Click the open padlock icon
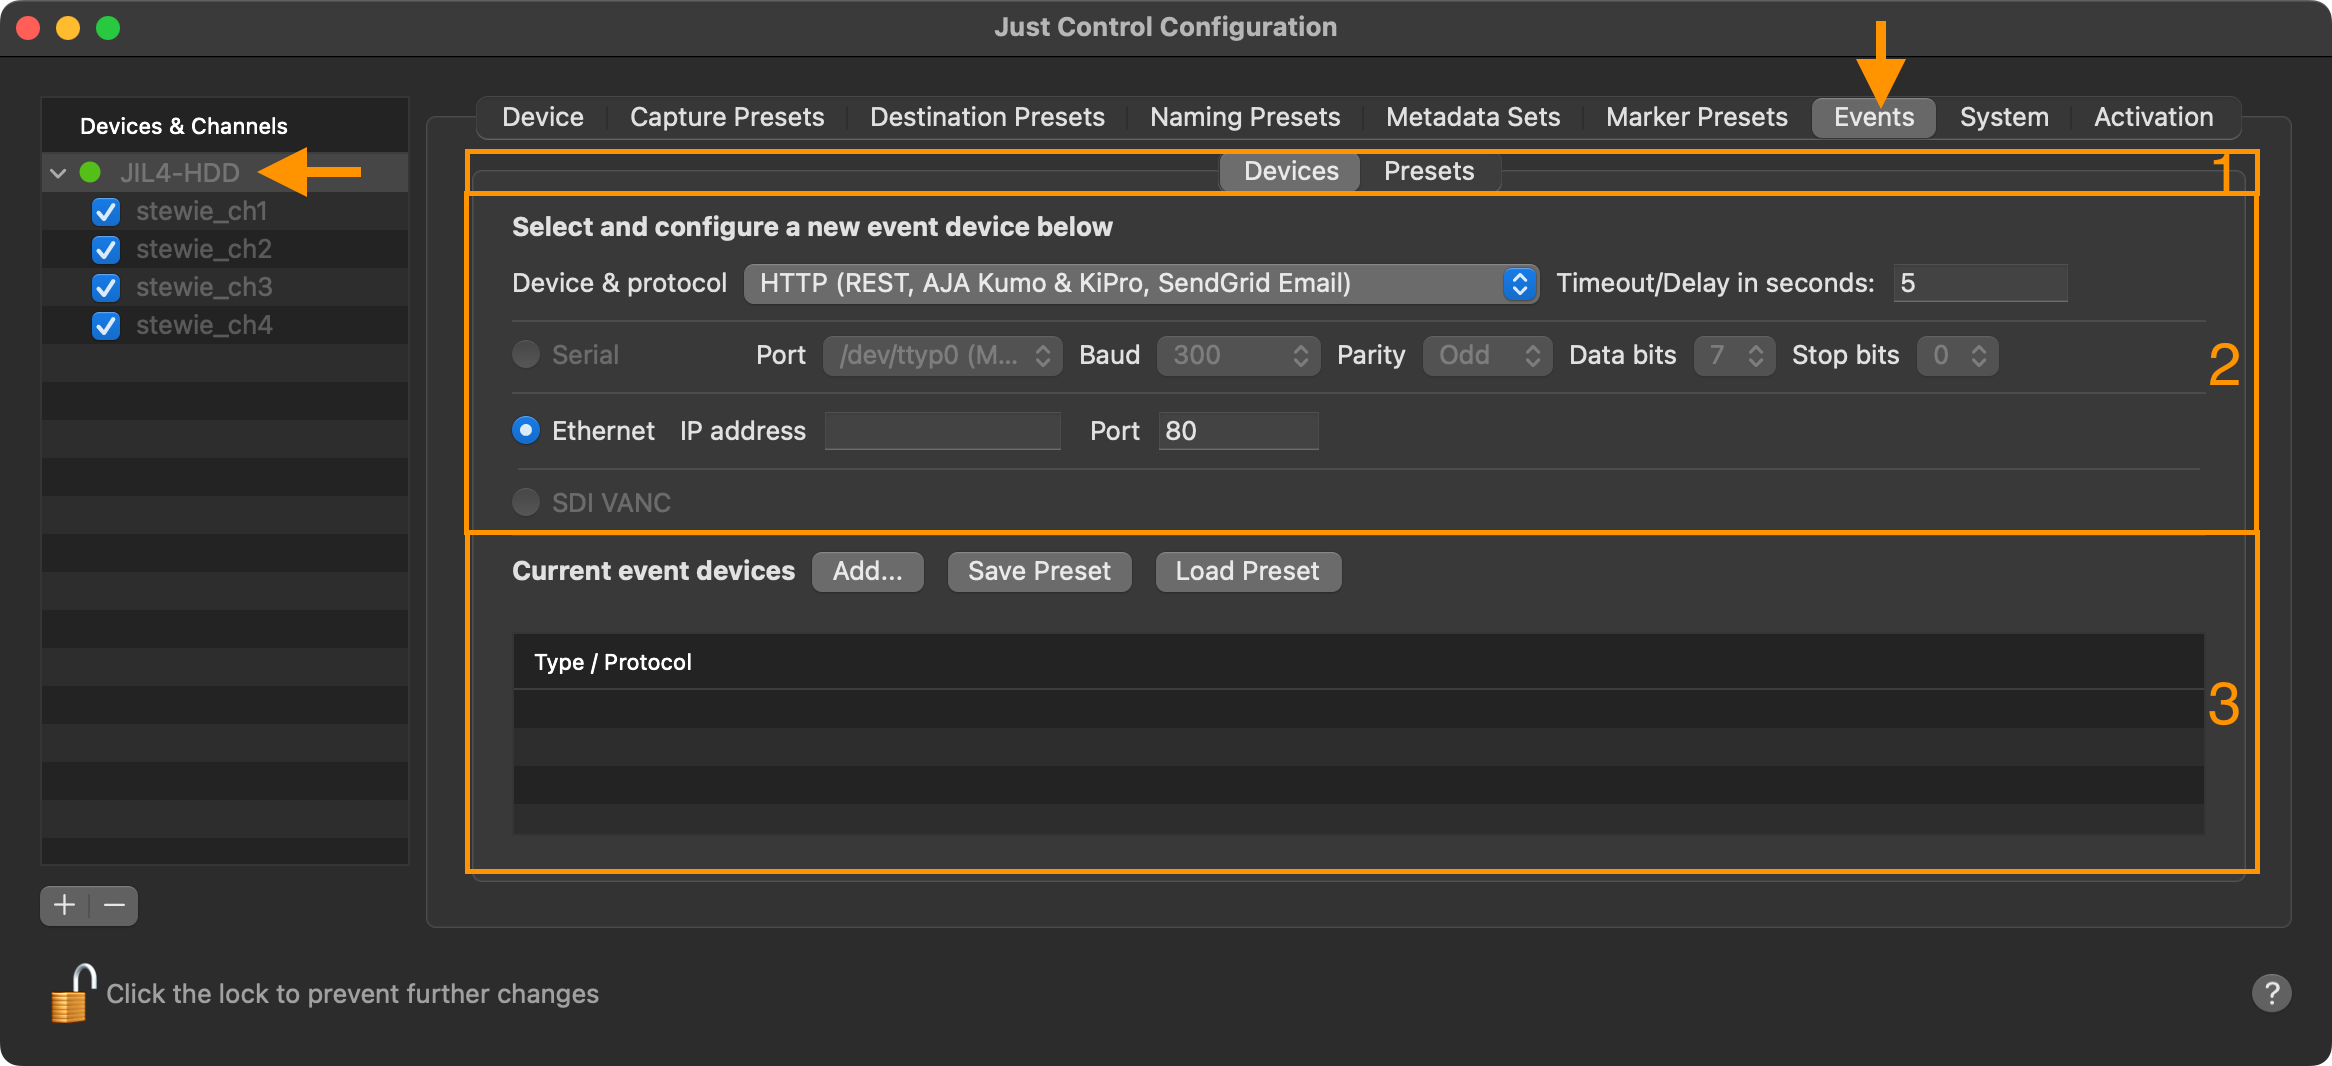2332x1066 pixels. point(73,994)
